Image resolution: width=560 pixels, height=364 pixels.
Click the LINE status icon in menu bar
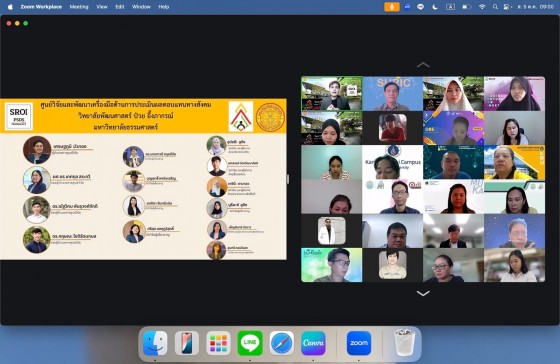pyautogui.click(x=420, y=7)
